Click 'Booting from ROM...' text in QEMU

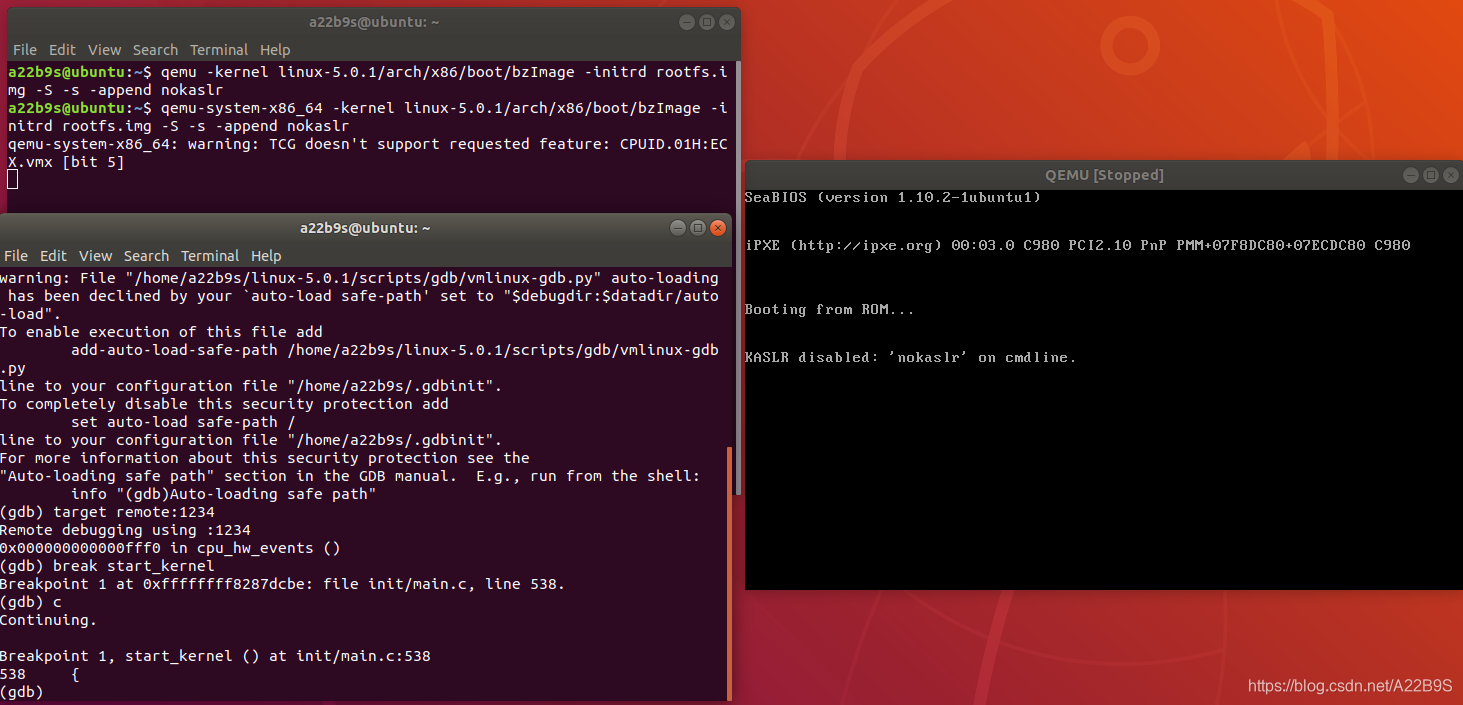tap(829, 309)
